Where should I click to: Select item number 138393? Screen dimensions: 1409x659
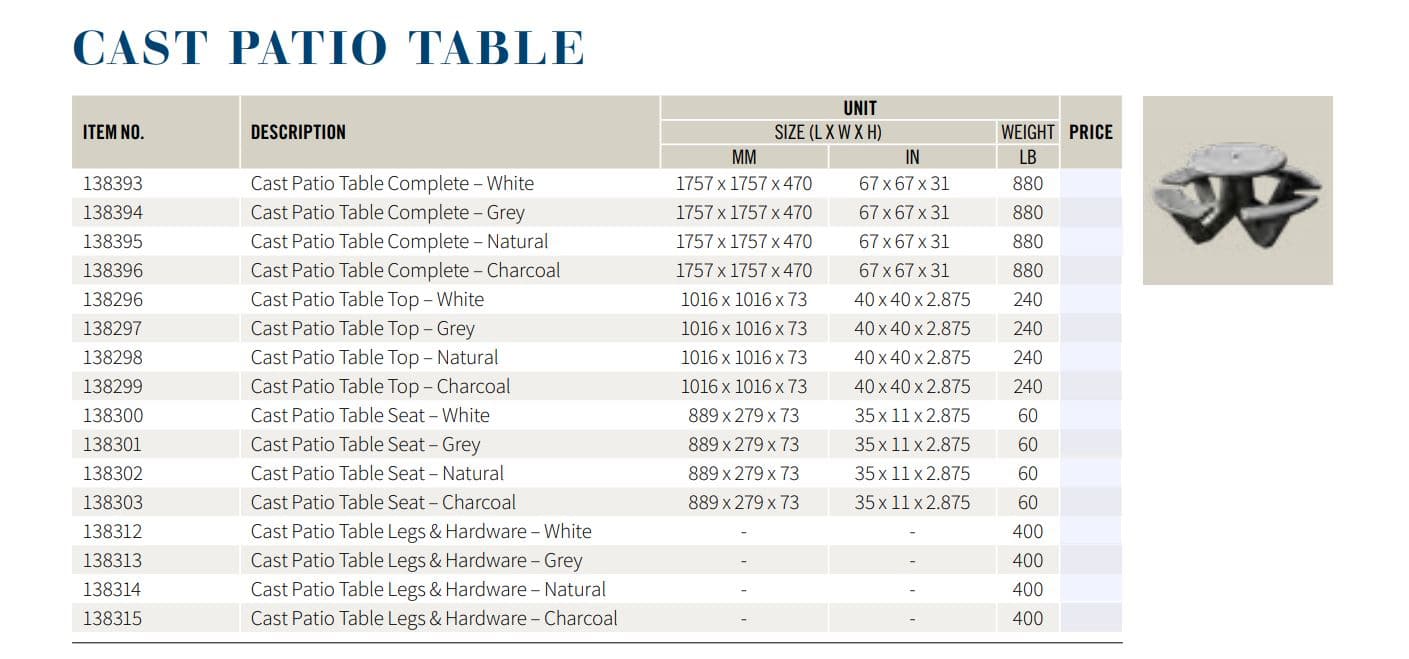click(x=112, y=184)
